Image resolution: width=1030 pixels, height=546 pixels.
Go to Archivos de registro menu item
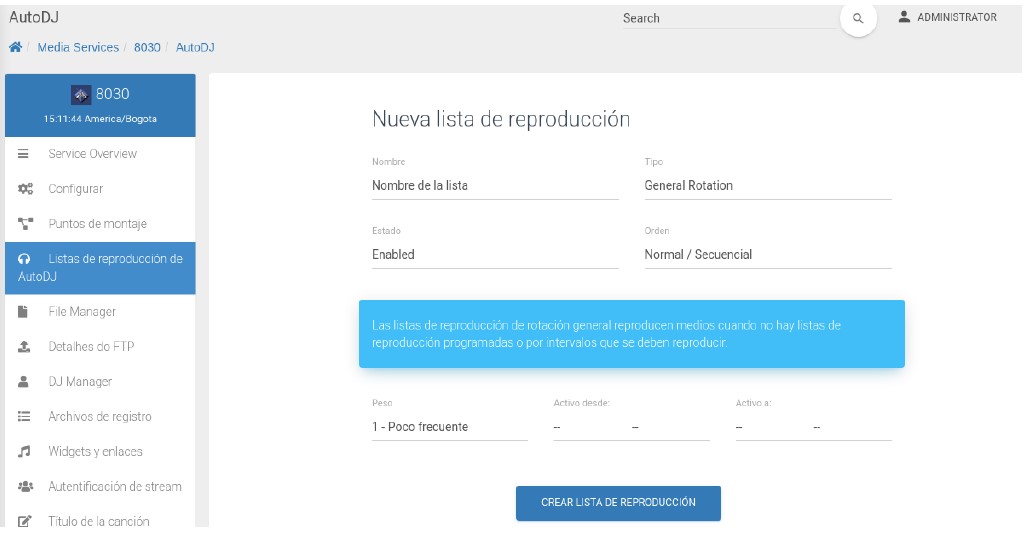pyautogui.click(x=99, y=417)
